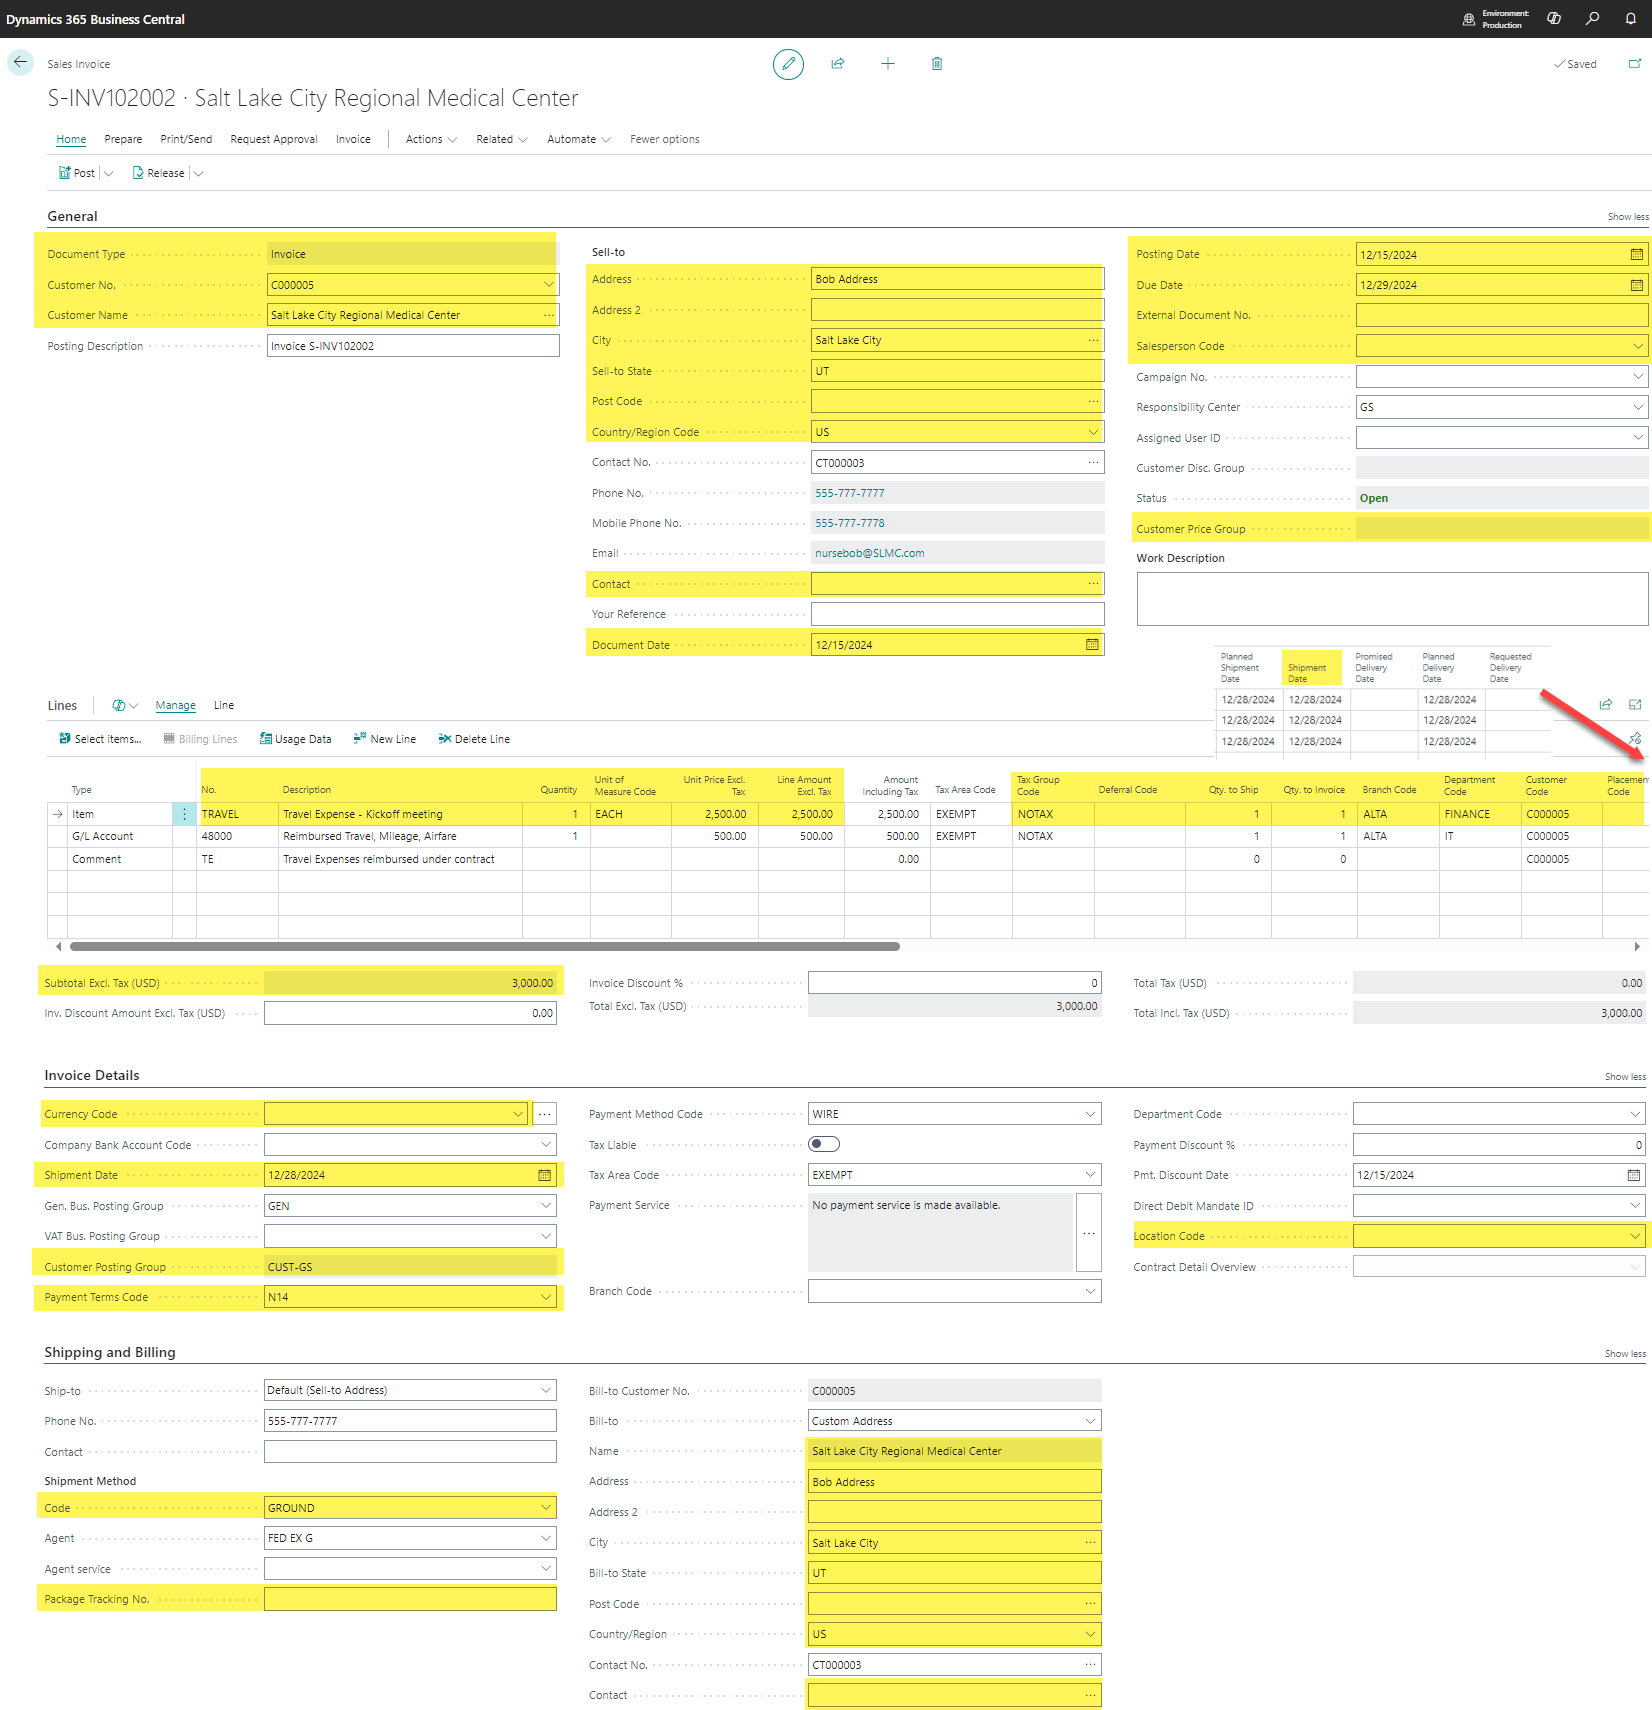This screenshot has height=1710, width=1652.
Task: Click Package Tracking No. field
Action: tap(410, 1599)
